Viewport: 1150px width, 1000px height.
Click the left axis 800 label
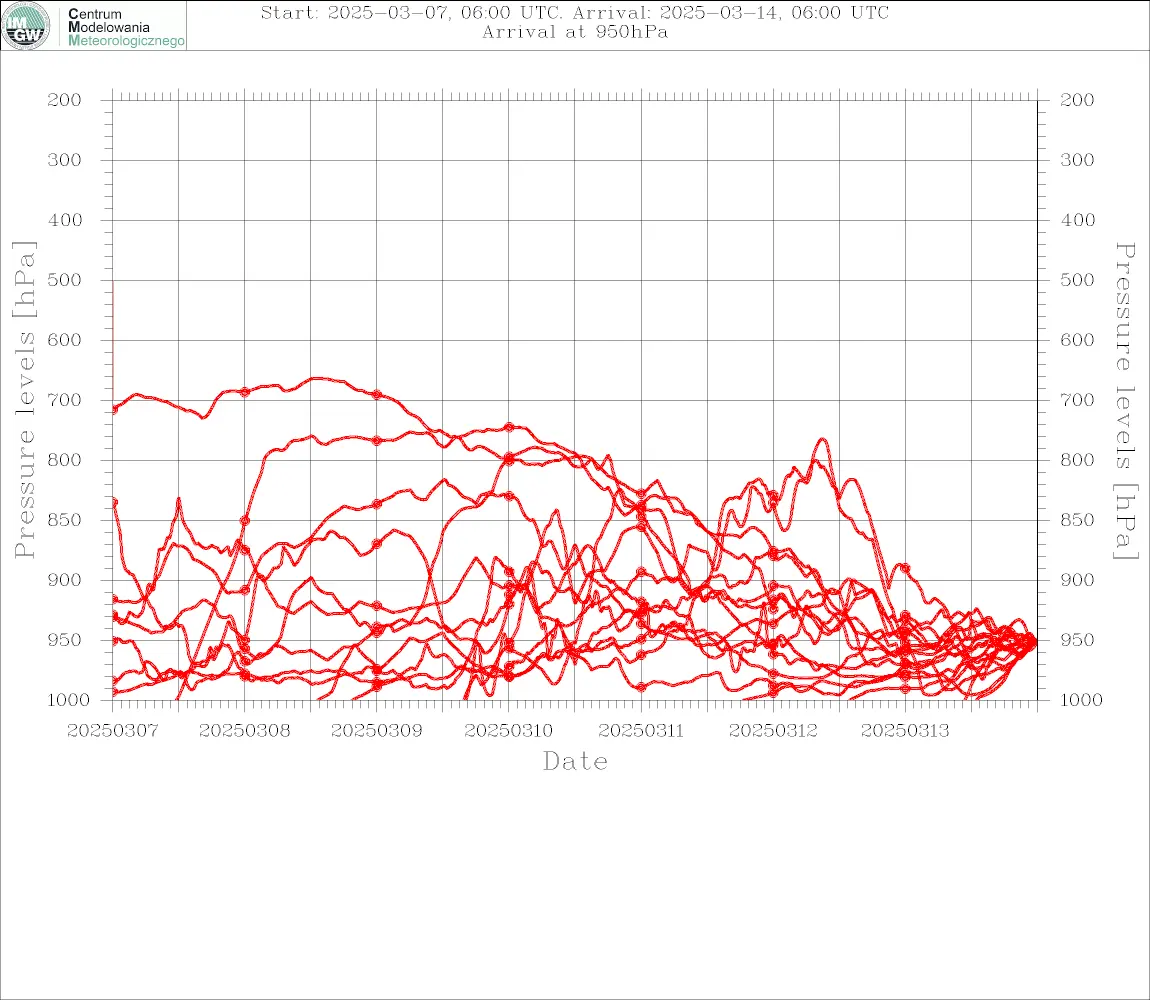(65, 461)
